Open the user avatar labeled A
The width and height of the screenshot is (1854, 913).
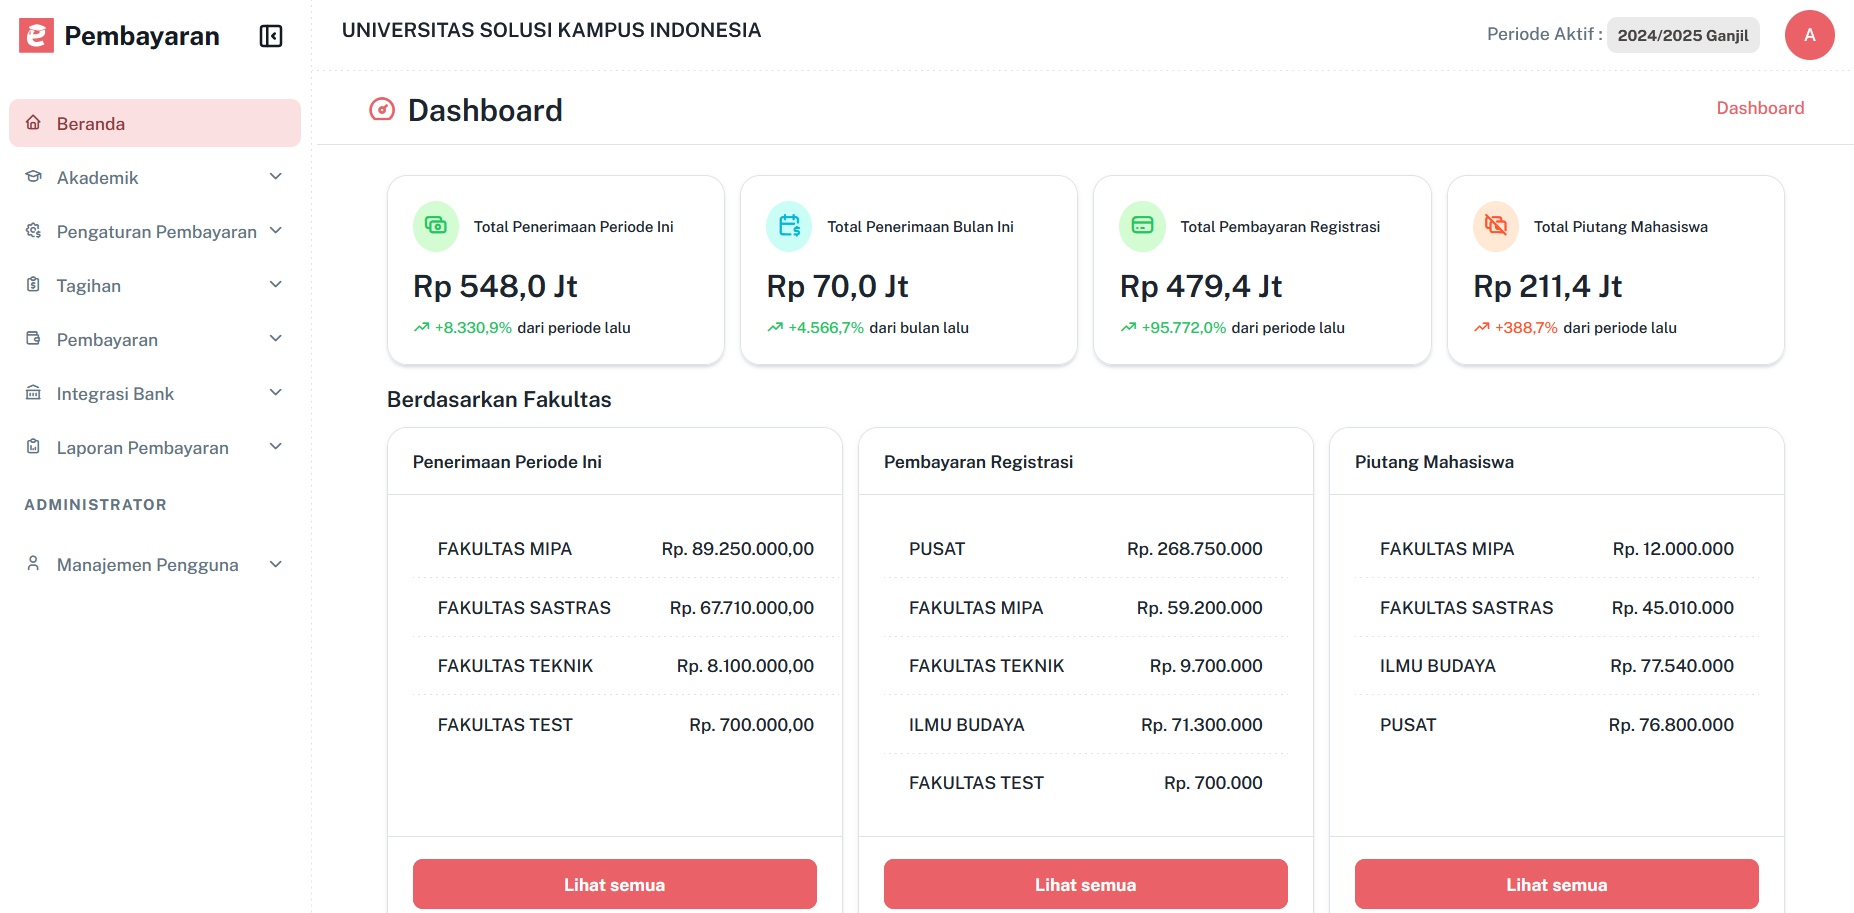coord(1810,35)
